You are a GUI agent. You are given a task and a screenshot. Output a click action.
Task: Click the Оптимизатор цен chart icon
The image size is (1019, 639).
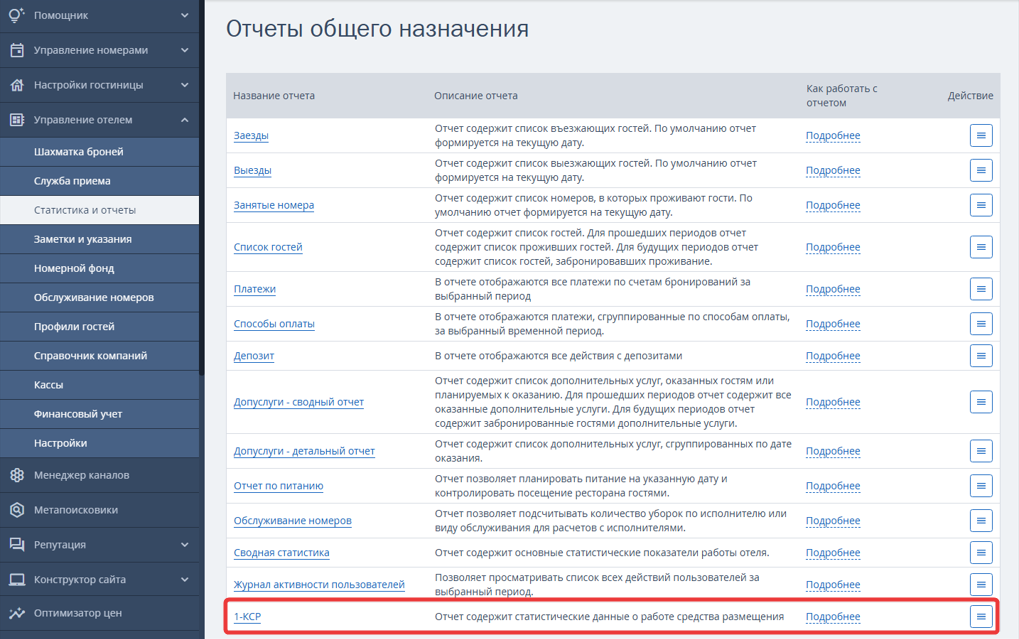tap(17, 613)
